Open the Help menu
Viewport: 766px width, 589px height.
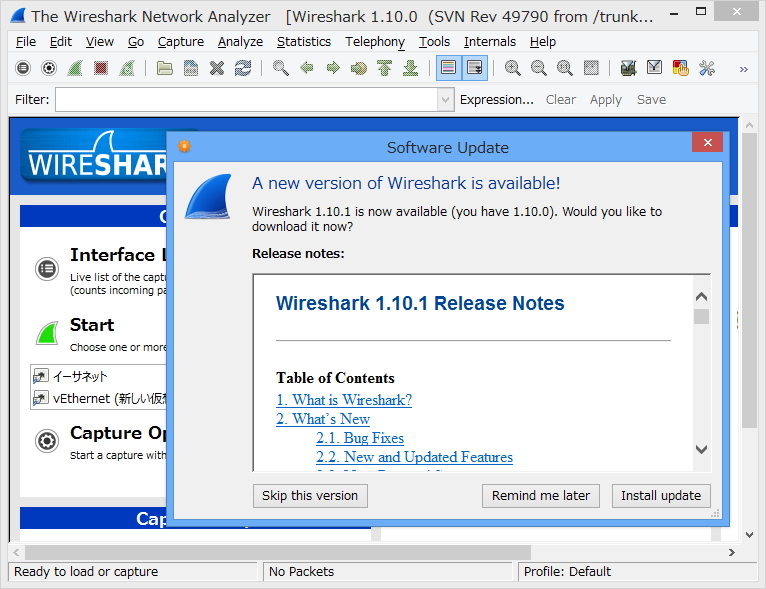[x=543, y=42]
